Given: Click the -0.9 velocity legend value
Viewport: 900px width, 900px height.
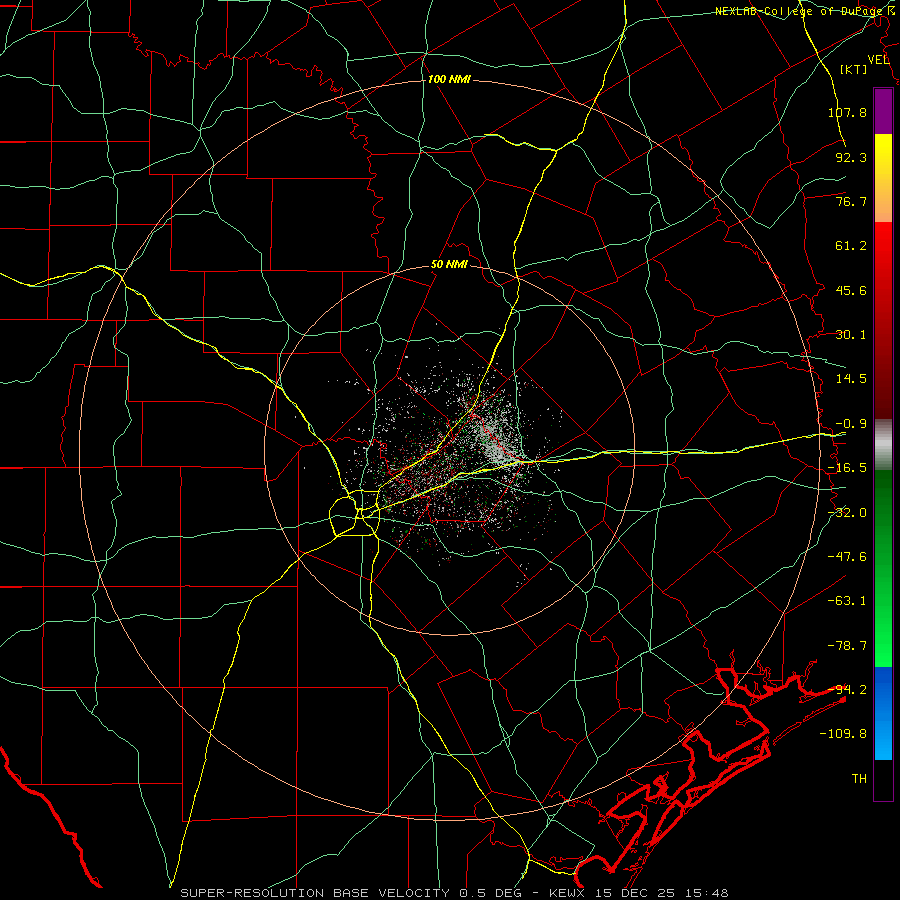Looking at the screenshot, I should coord(851,424).
